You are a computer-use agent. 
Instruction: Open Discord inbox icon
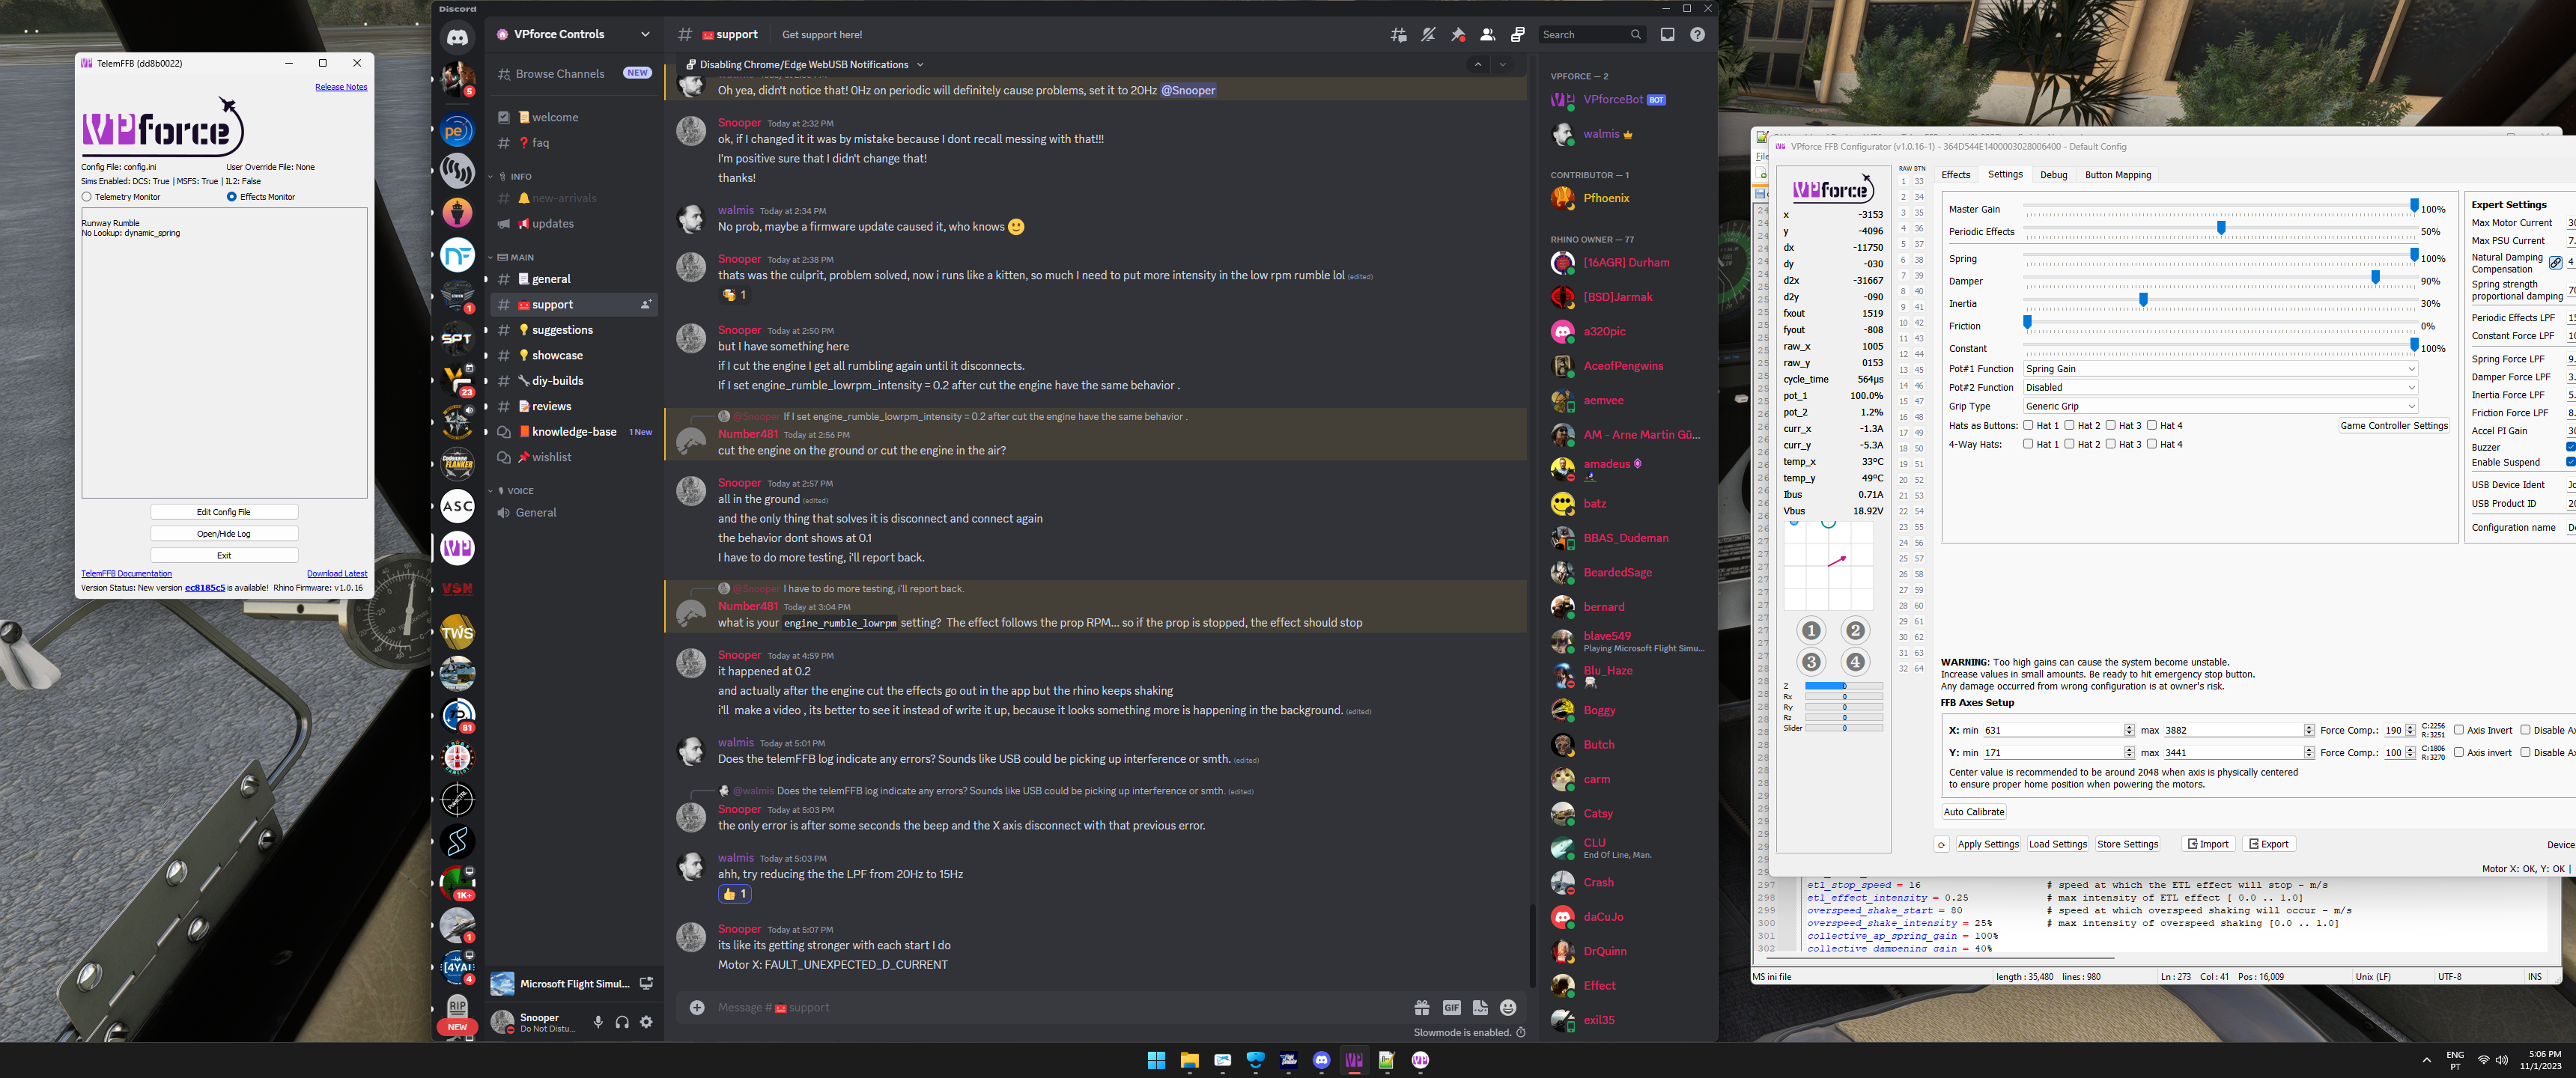point(1667,35)
